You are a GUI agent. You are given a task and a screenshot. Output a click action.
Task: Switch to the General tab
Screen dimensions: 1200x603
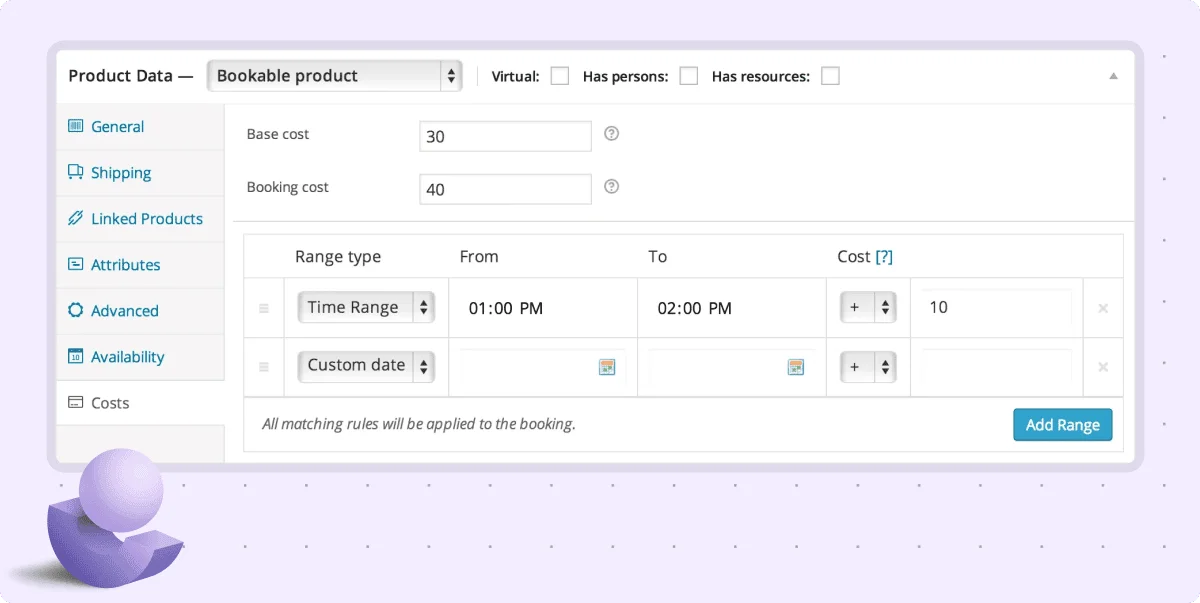[140, 127]
